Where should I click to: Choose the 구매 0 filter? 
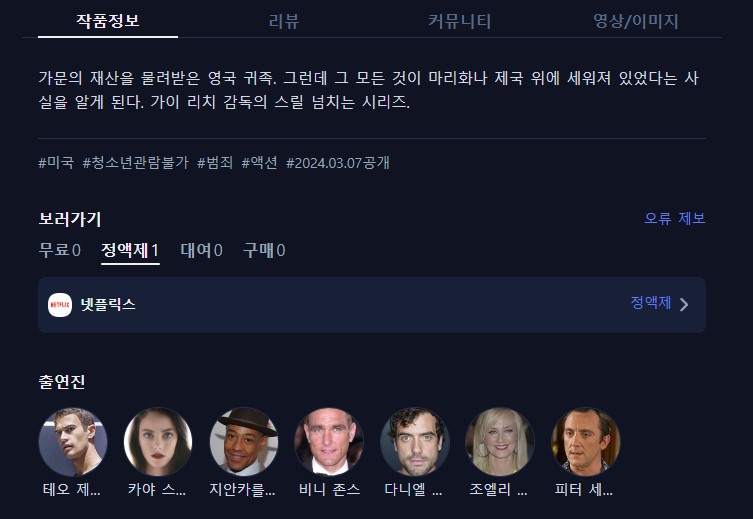pyautogui.click(x=264, y=250)
